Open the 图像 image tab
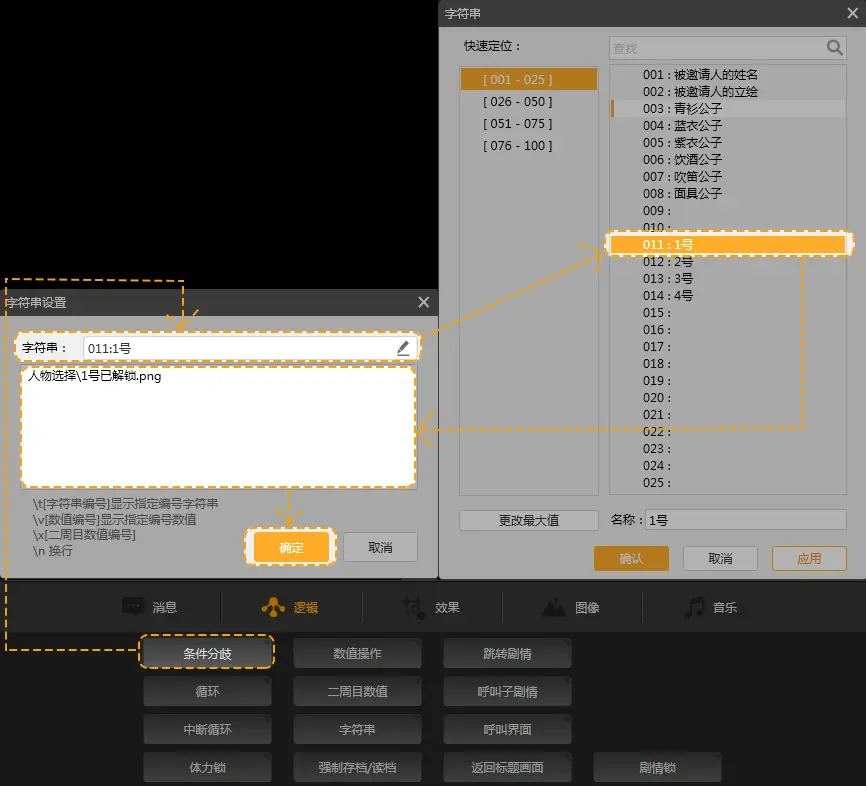The height and width of the screenshot is (786, 866). [570, 607]
